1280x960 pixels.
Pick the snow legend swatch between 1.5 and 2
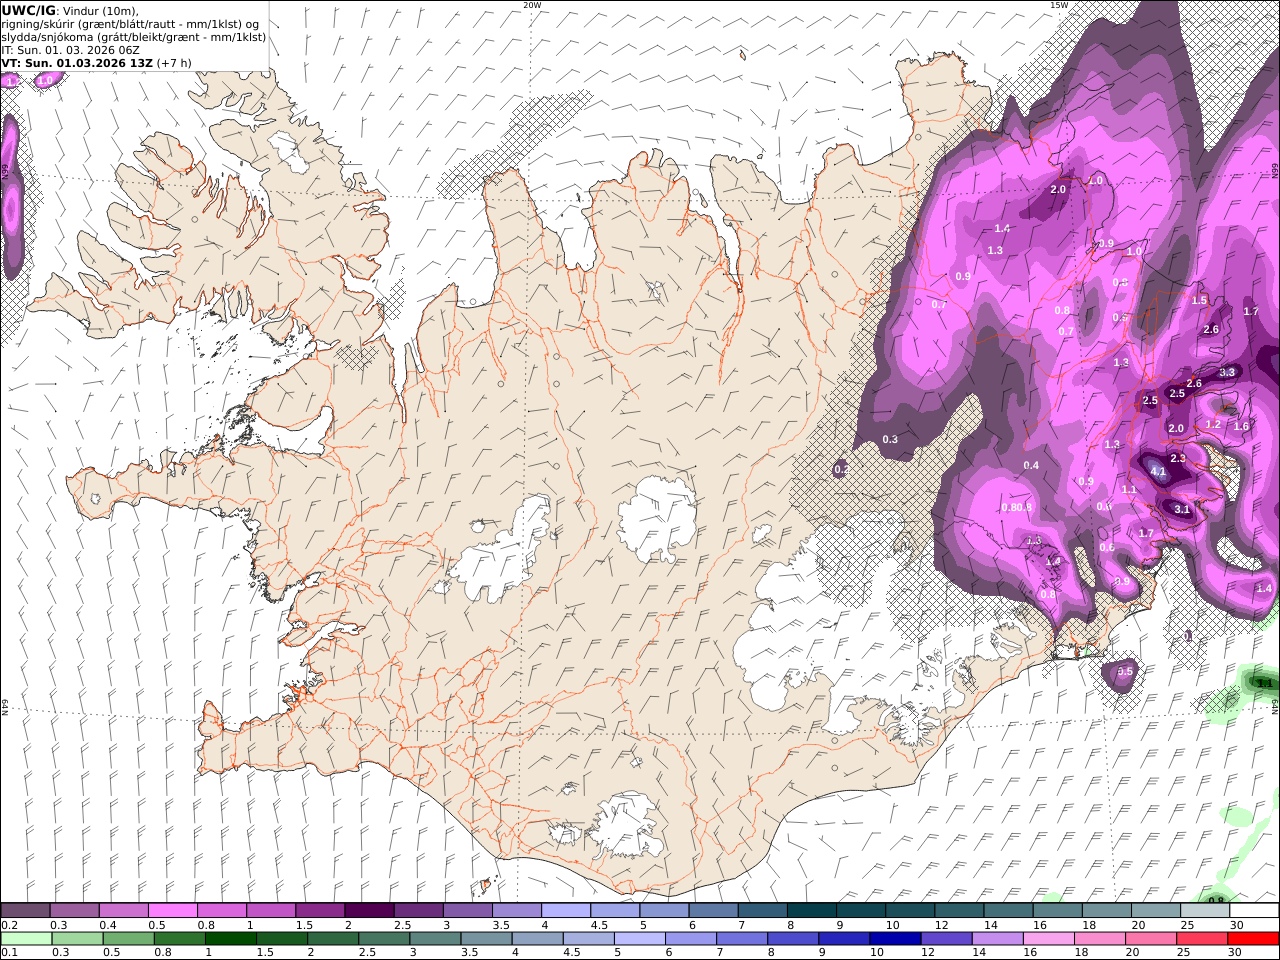point(320,911)
